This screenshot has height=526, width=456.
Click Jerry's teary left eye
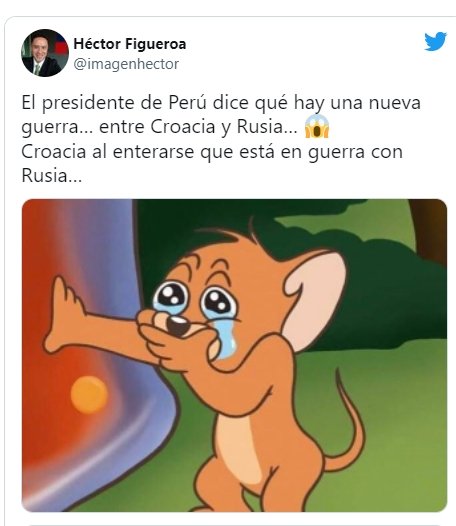tap(171, 297)
